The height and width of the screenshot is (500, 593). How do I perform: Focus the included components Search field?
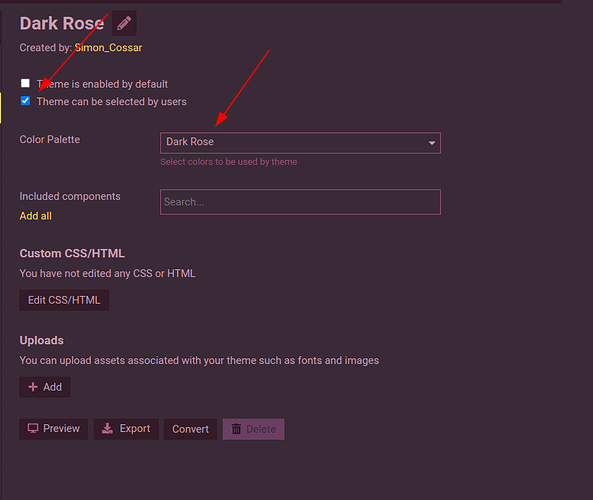tap(300, 202)
